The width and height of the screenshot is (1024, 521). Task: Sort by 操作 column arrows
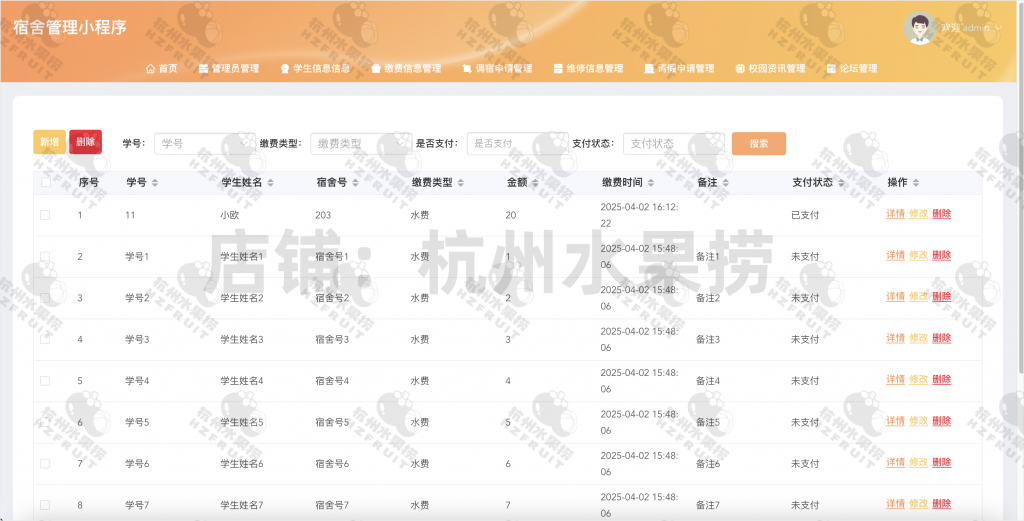point(916,183)
